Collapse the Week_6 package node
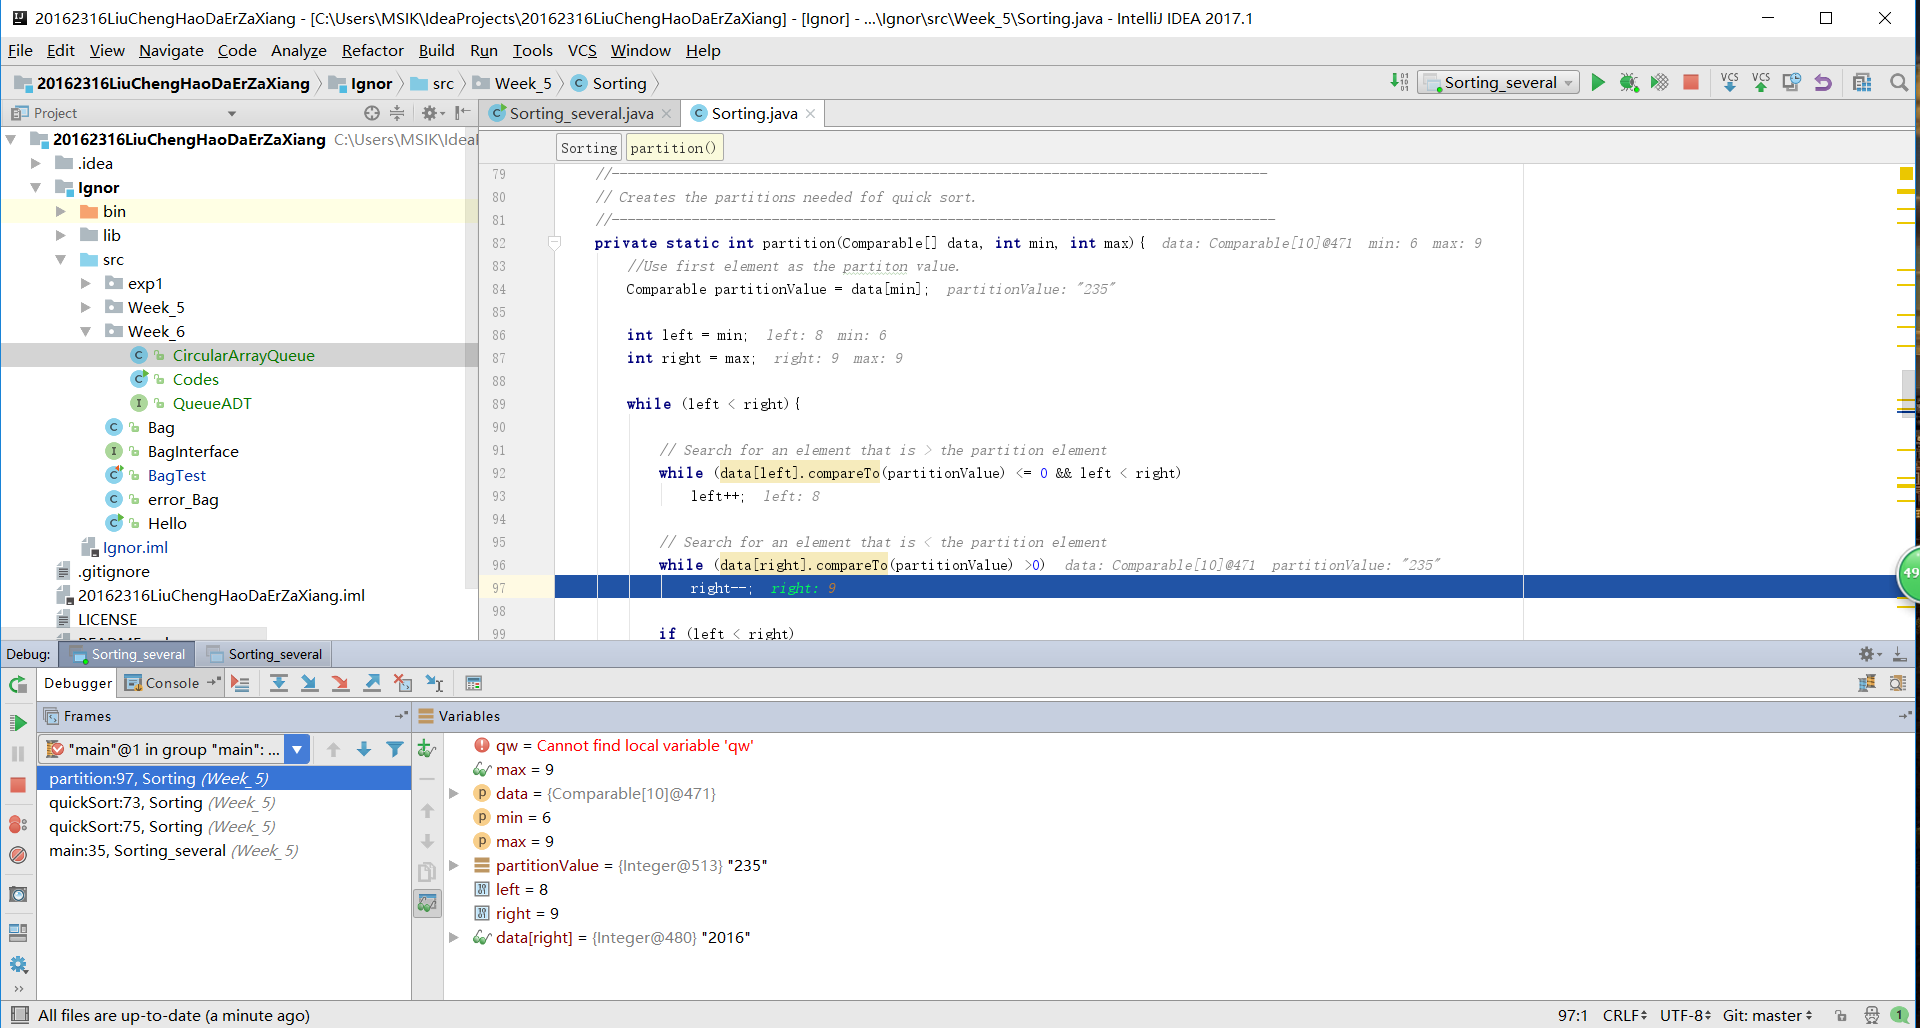 point(86,331)
